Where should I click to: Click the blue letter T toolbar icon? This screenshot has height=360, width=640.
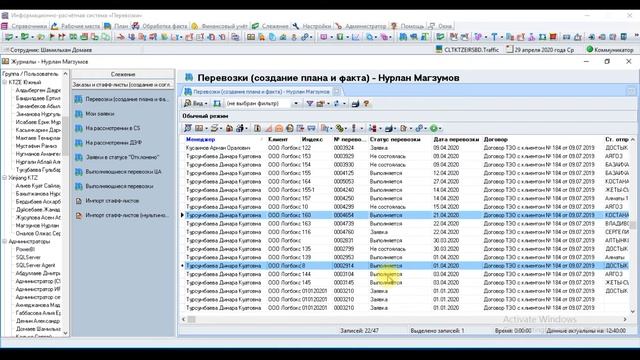pos(494,37)
